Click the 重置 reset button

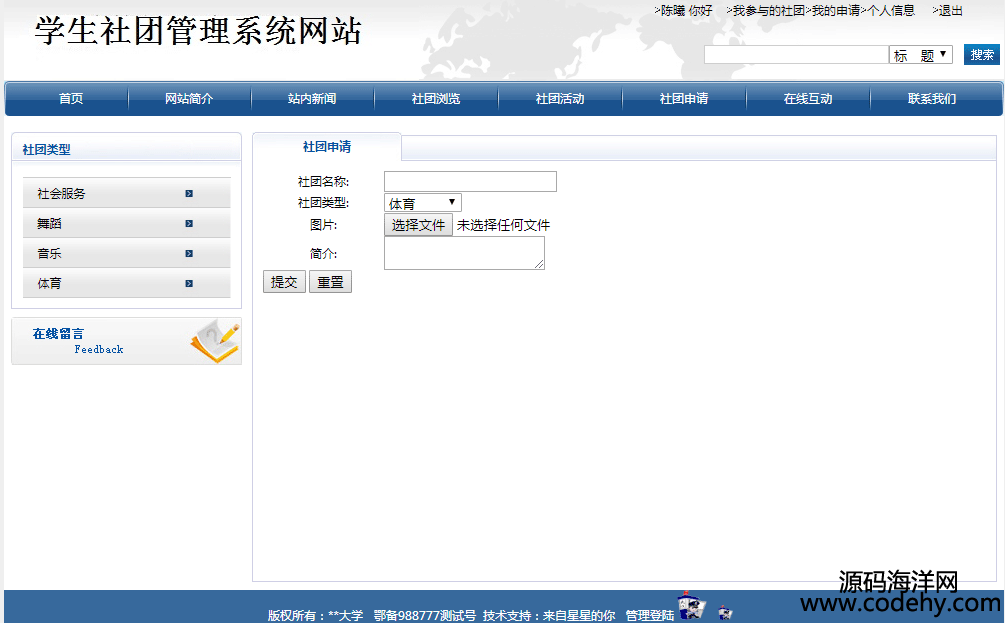point(330,282)
